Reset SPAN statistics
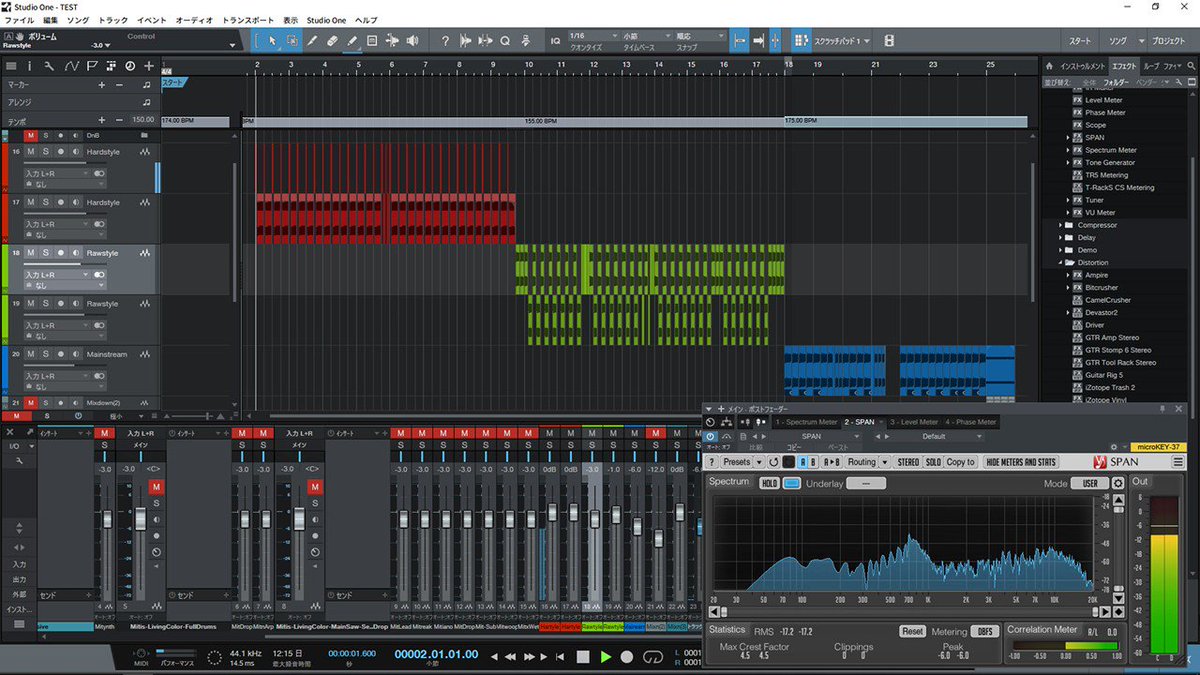1200x675 pixels. pos(912,631)
